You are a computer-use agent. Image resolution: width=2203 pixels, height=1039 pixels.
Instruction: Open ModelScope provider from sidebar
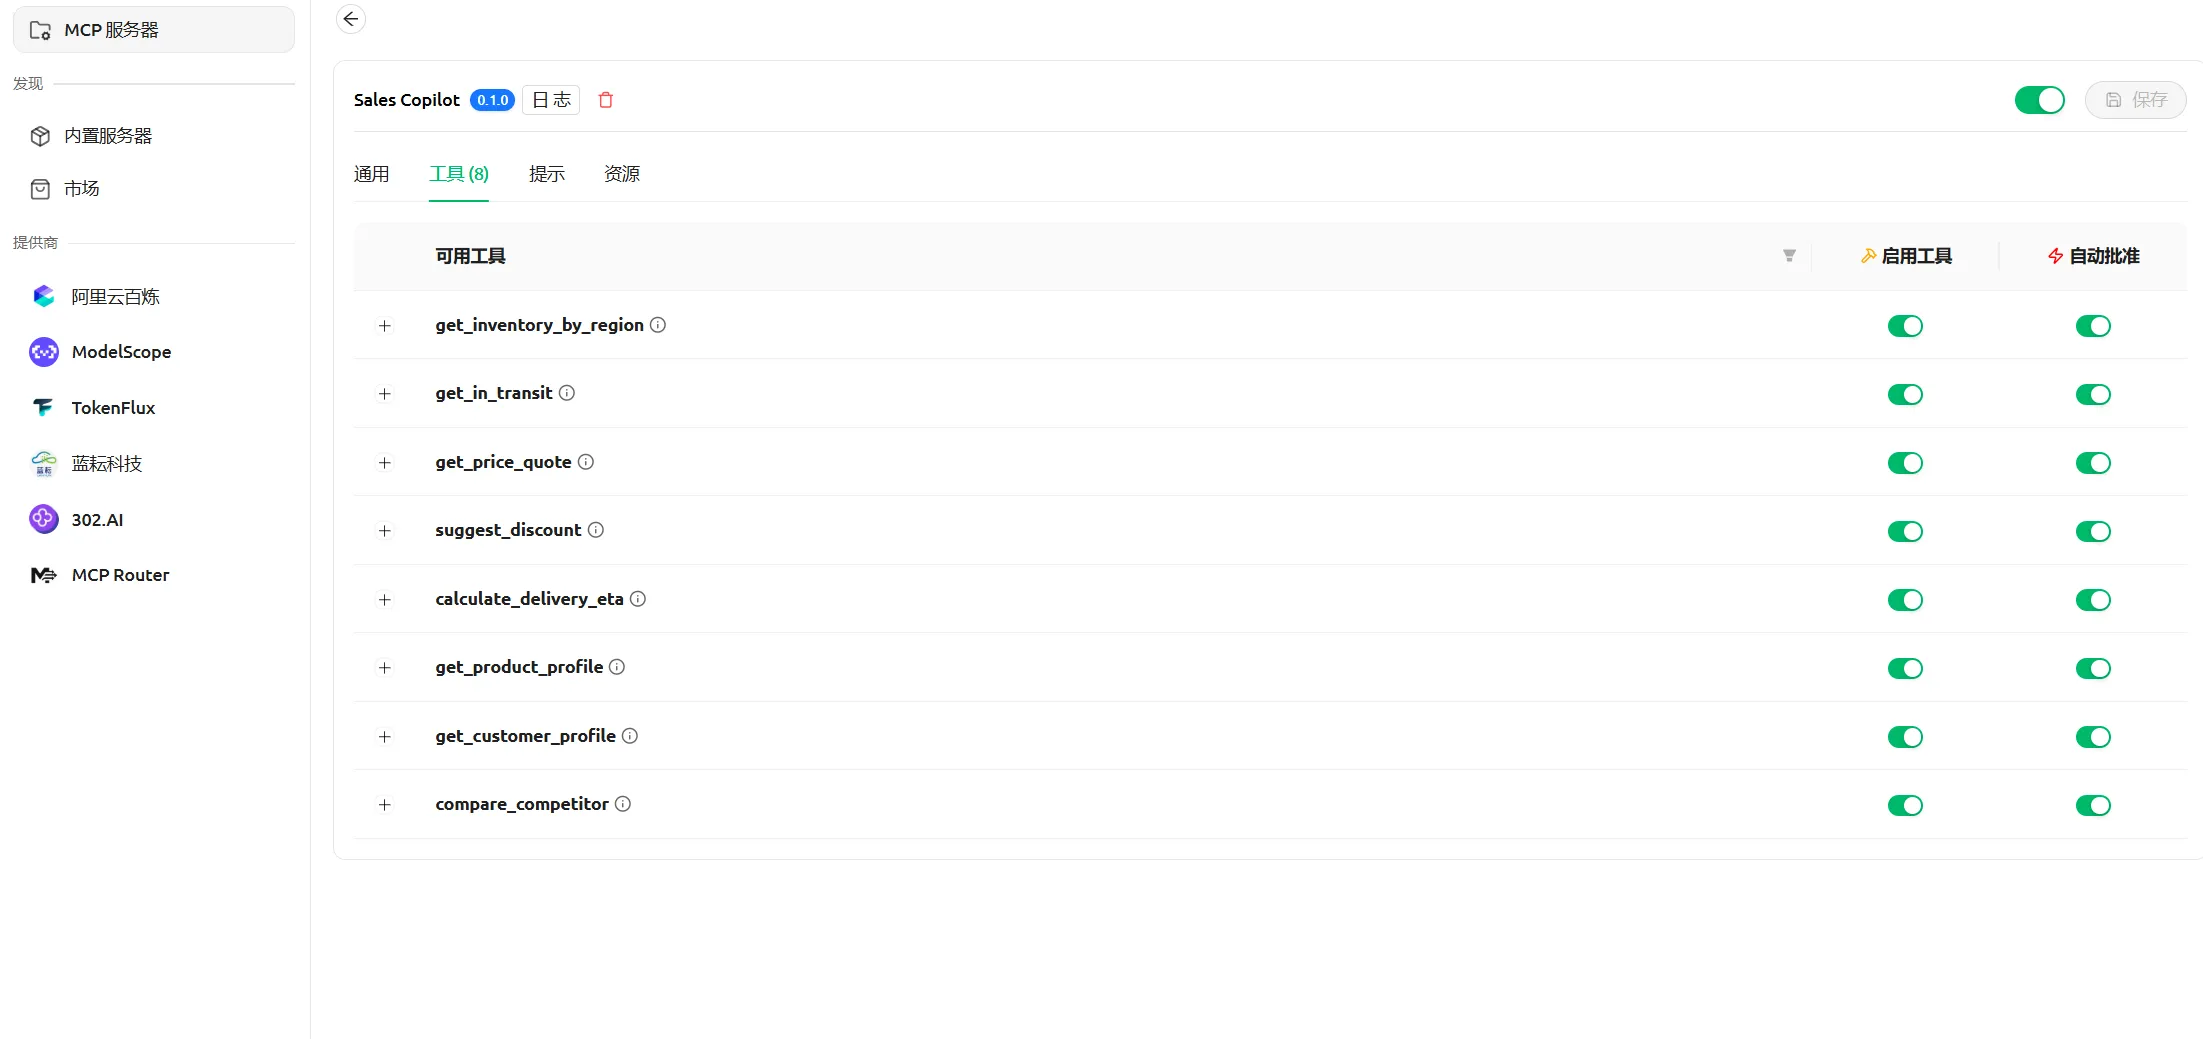point(121,352)
